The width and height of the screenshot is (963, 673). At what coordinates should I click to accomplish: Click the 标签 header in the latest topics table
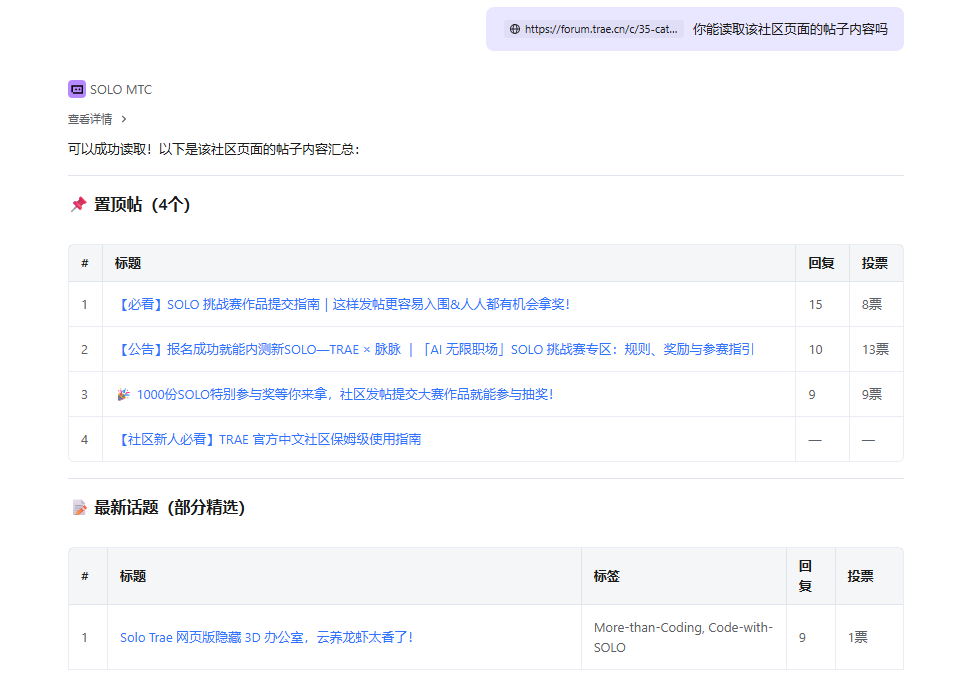click(x=607, y=576)
